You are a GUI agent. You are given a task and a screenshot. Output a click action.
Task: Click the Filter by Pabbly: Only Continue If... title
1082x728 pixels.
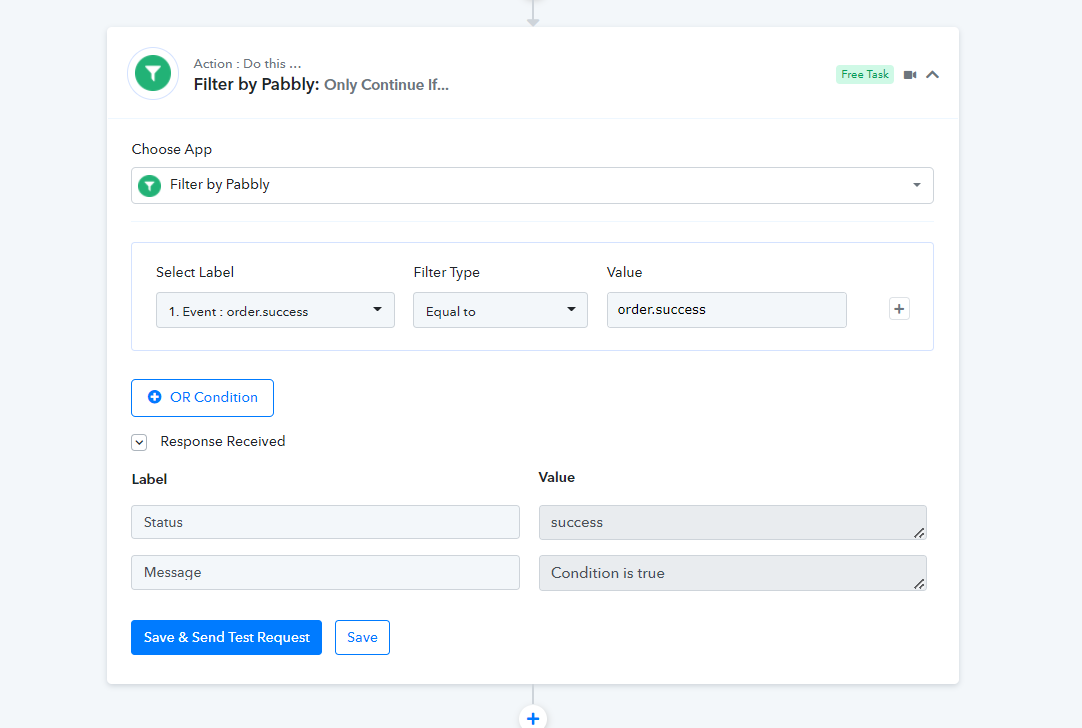click(321, 85)
